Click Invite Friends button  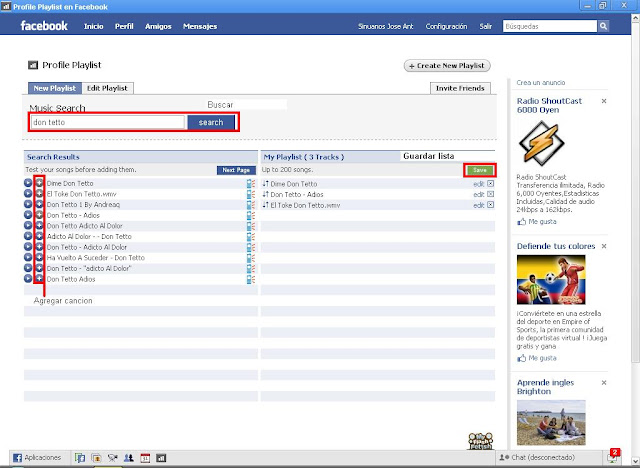click(x=460, y=88)
